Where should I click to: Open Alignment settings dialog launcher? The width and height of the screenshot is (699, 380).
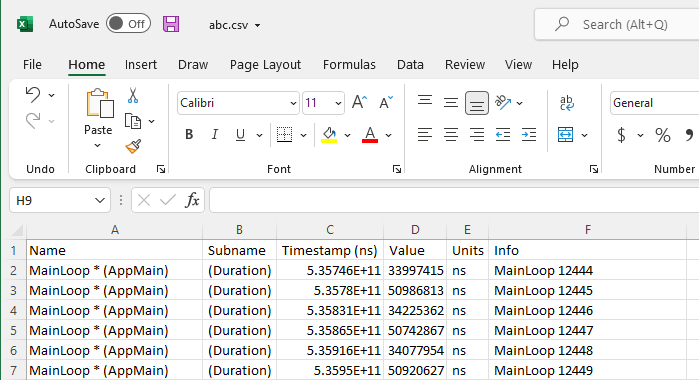coord(593,169)
